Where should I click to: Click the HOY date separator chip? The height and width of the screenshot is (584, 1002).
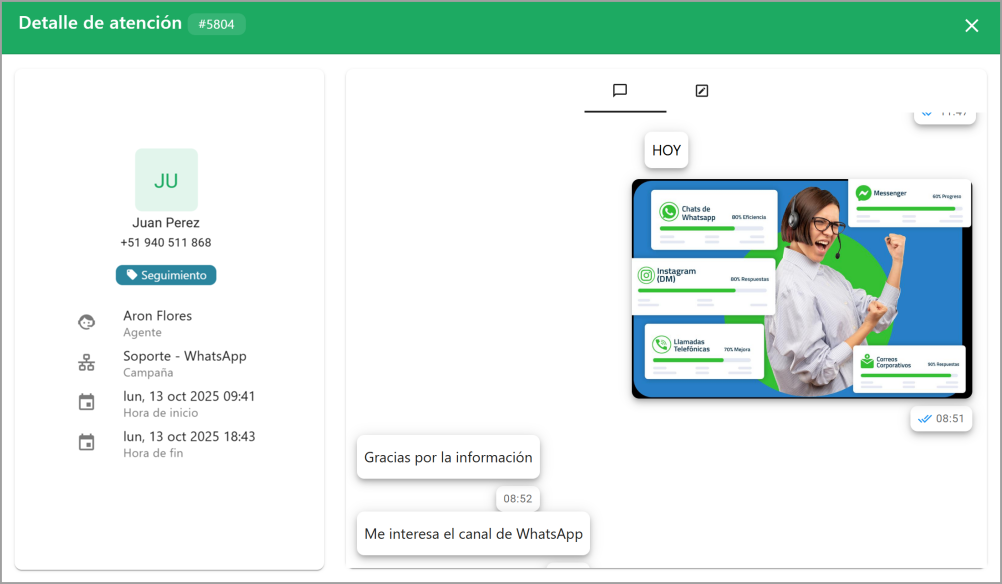click(x=666, y=150)
